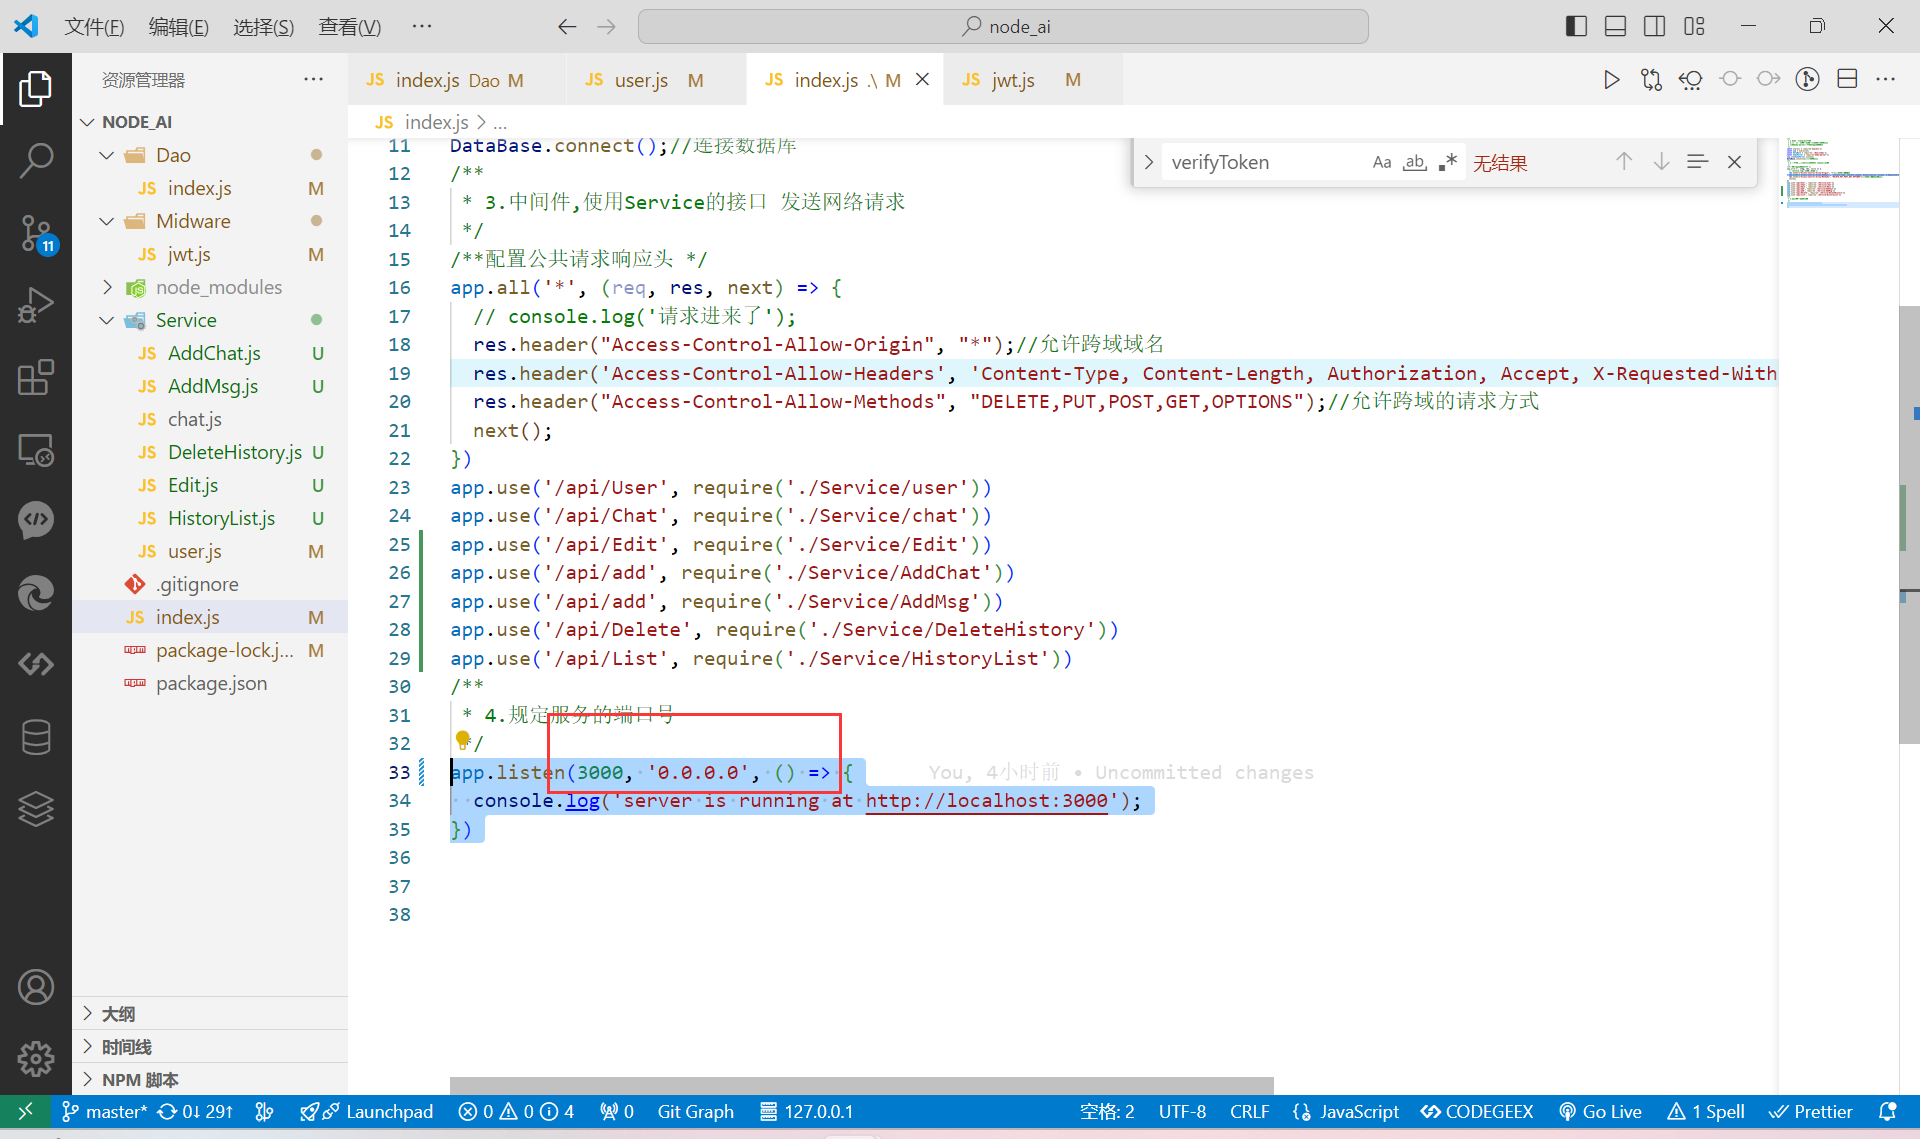Click Git Graph in status bar
Image resolution: width=1920 pixels, height=1139 pixels.
point(695,1111)
